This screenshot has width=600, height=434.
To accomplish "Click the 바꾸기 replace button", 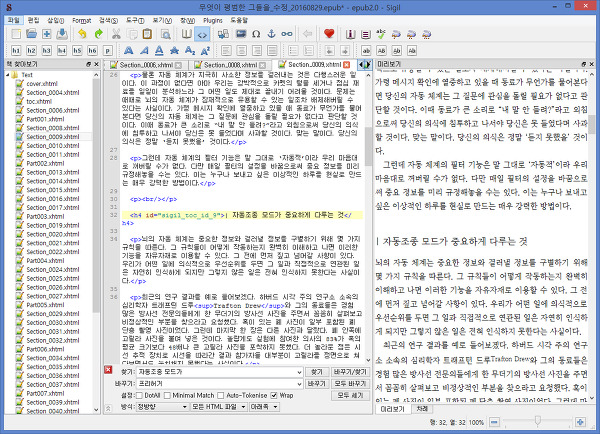I will (x=316, y=383).
